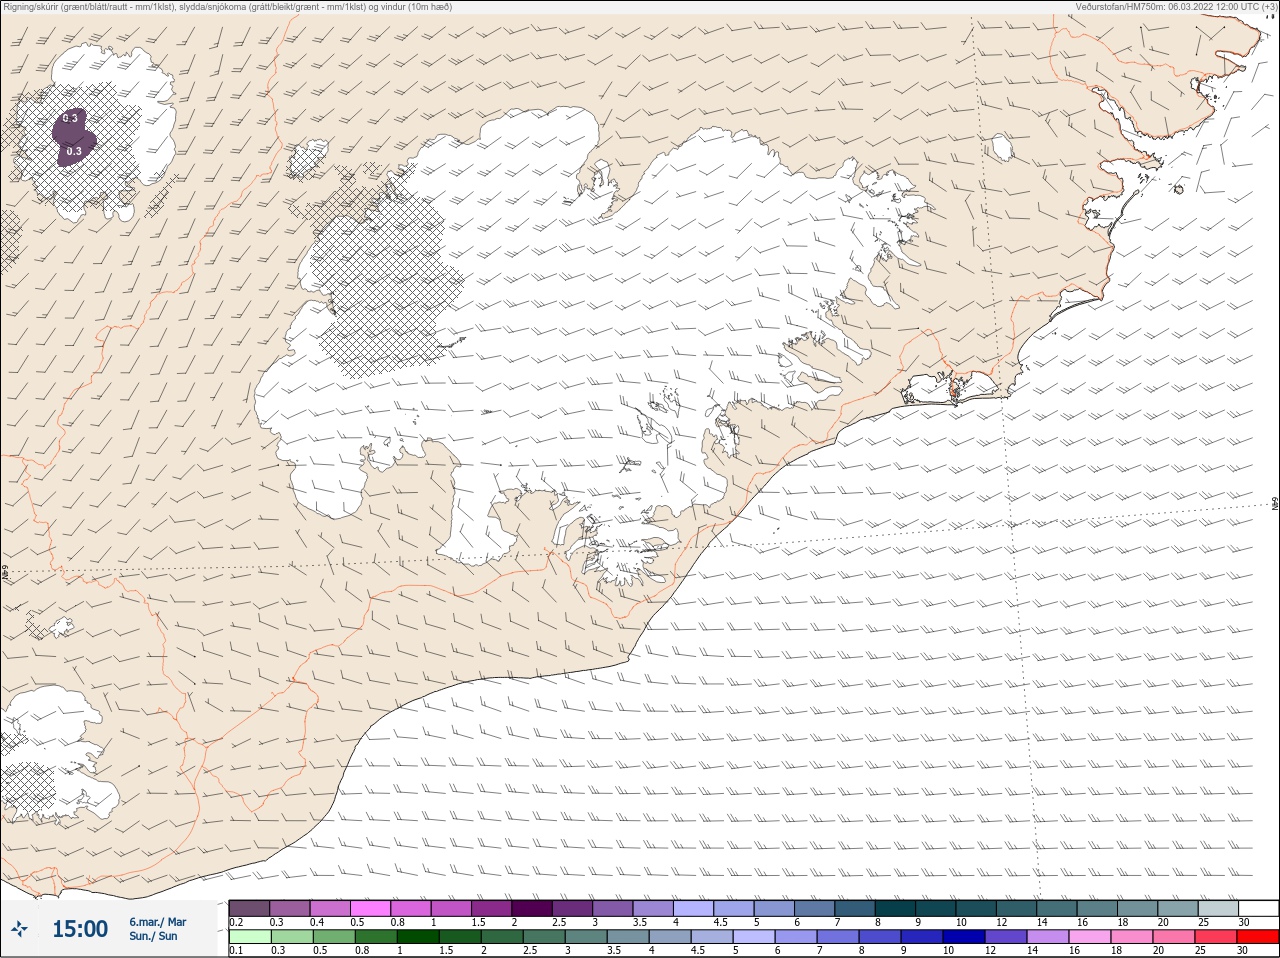Screen dimensions: 1280x958
Task: Click the wind star icon beside 15:00
Action: pyautogui.click(x=19, y=930)
